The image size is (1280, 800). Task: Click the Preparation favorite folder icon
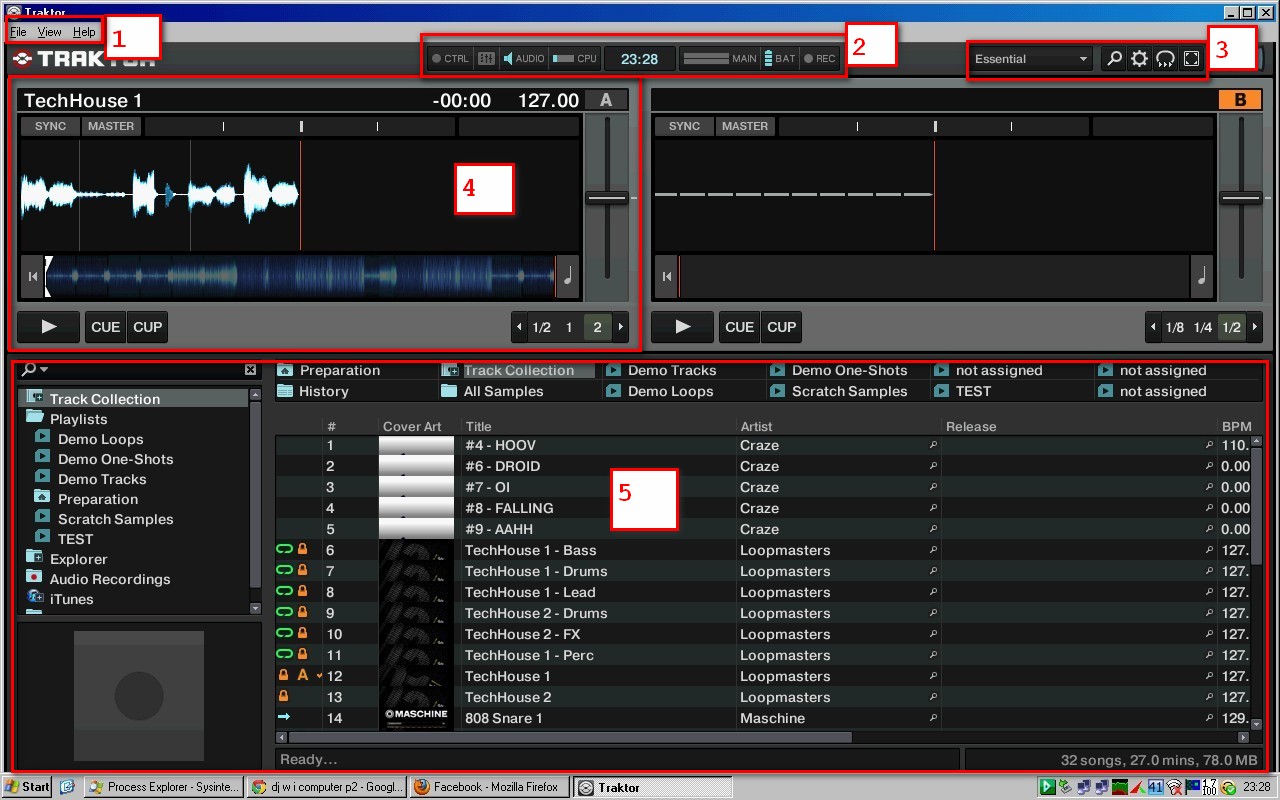click(x=285, y=370)
